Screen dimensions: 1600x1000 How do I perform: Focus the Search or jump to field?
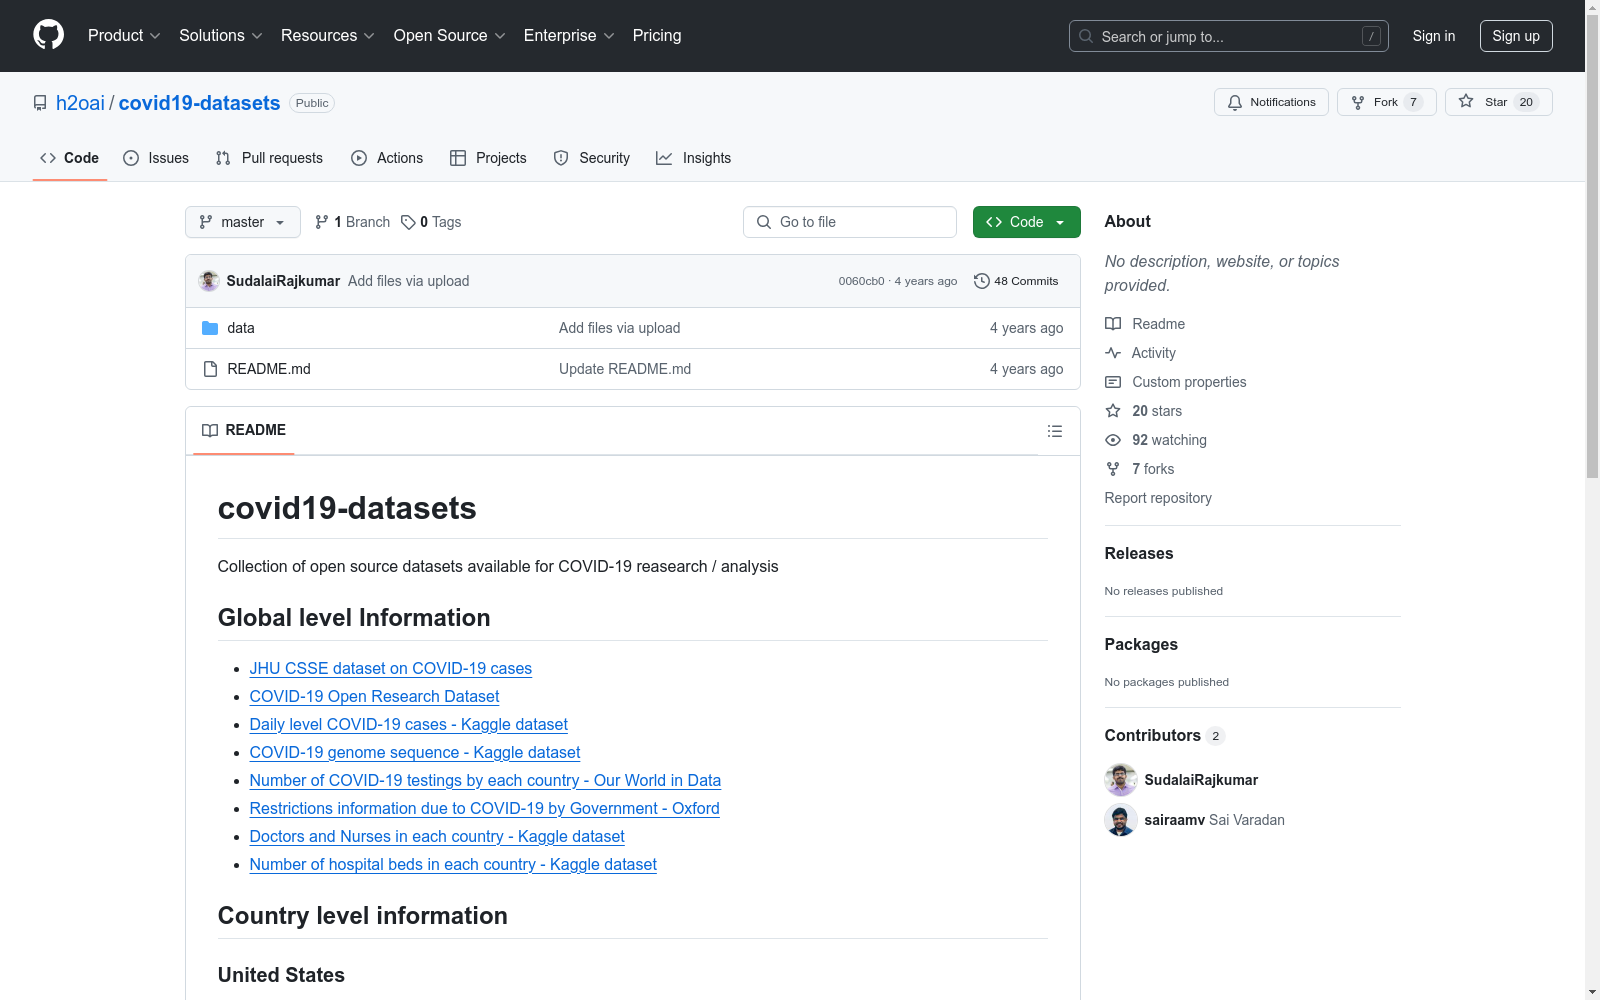[x=1228, y=36]
